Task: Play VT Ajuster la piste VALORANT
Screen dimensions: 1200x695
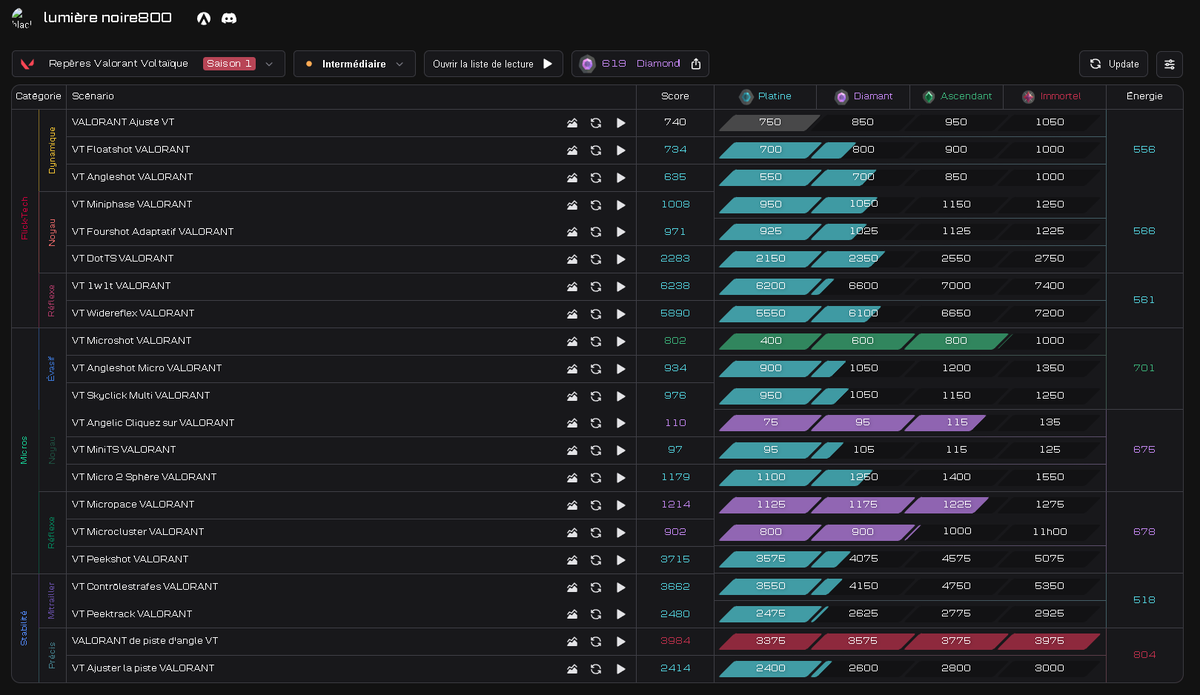Action: coord(621,669)
